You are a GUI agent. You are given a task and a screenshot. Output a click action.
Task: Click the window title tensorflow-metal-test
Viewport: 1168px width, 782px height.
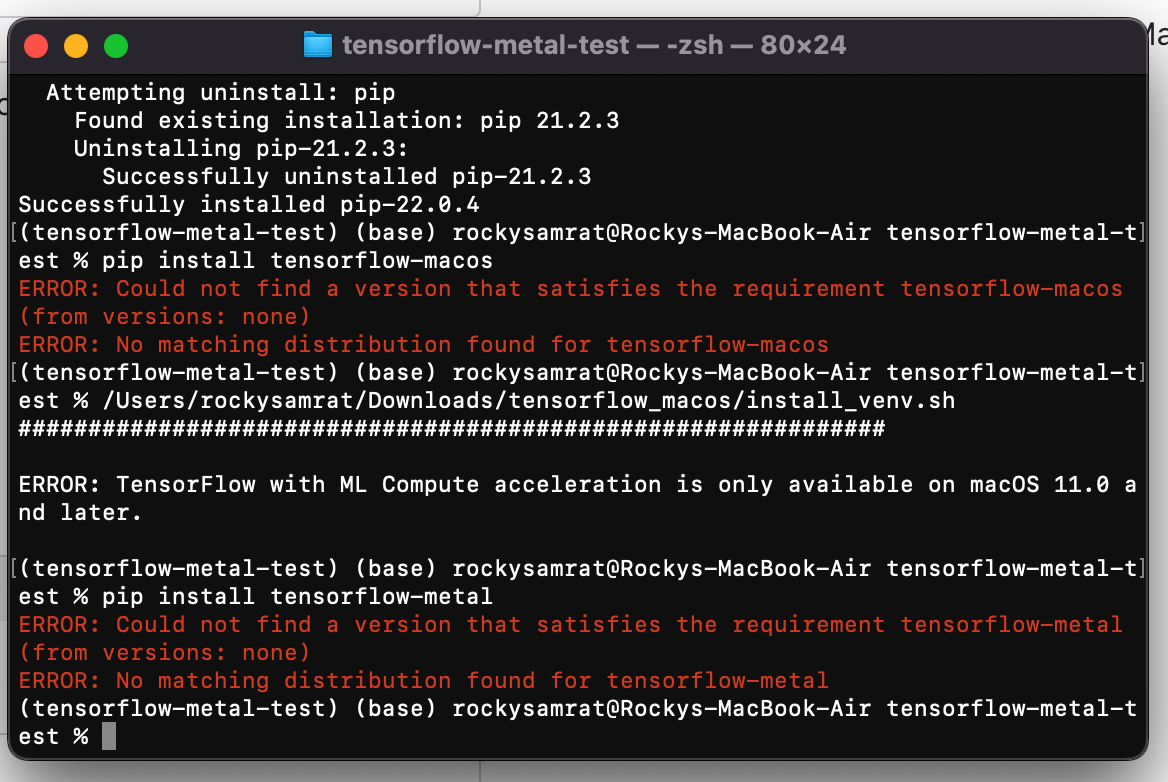point(486,45)
